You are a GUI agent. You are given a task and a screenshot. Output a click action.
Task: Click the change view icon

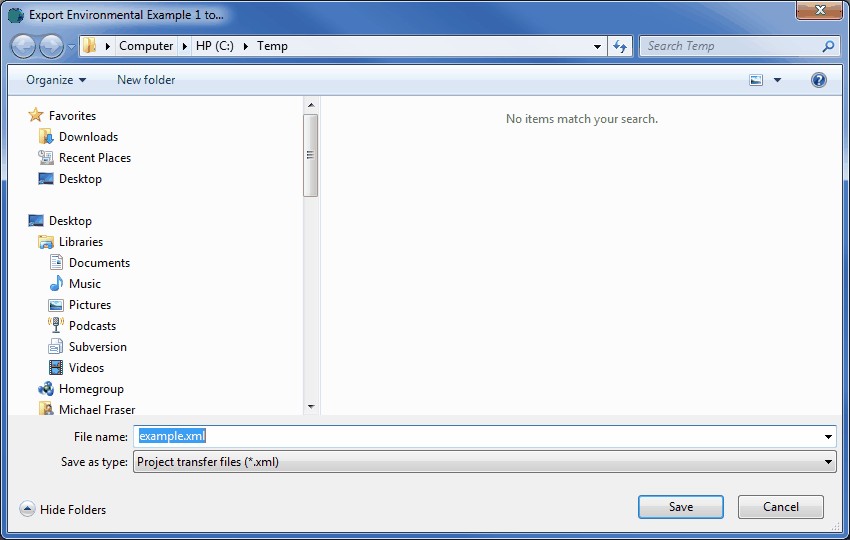[x=756, y=80]
